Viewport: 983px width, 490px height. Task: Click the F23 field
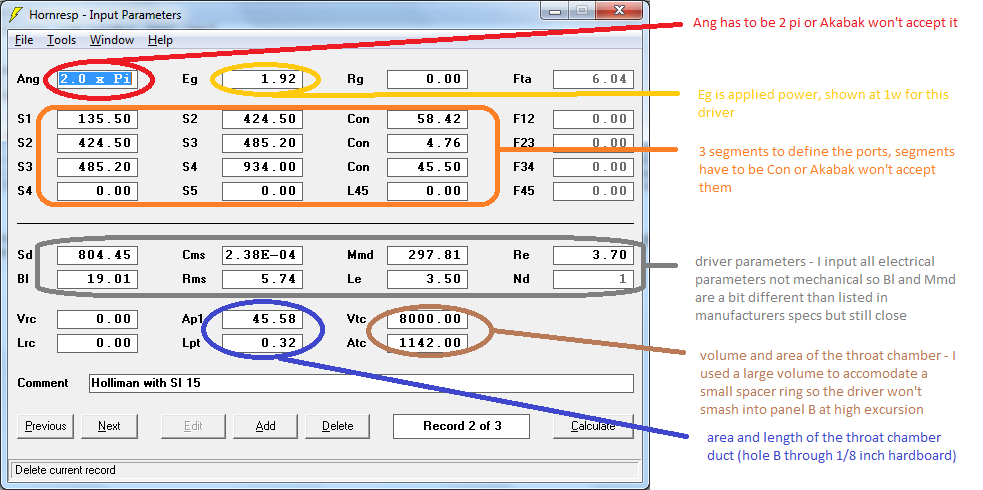point(593,143)
